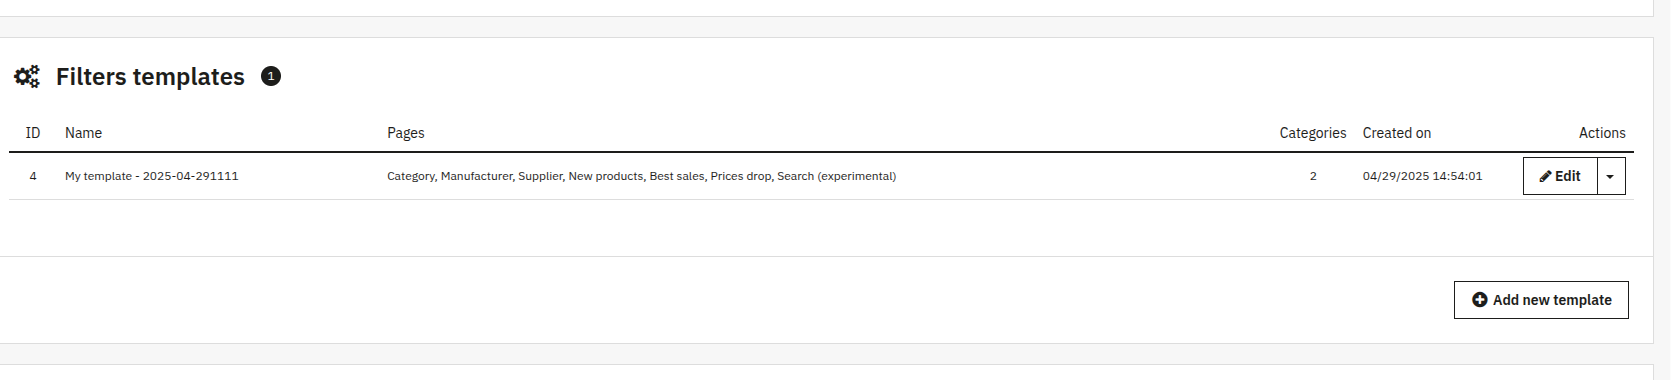The image size is (1671, 380).
Task: Click the template ID cell showing 4
Action: (33, 176)
